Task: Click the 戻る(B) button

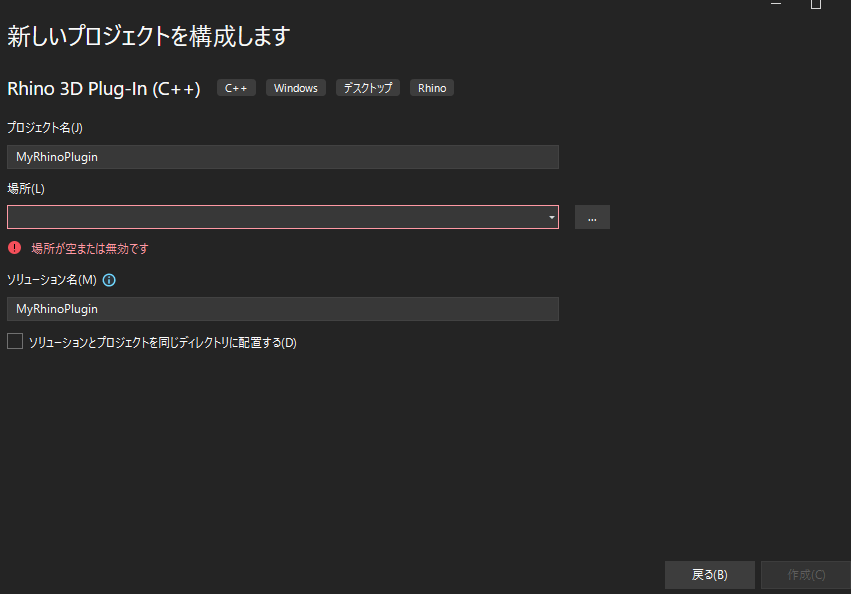Action: [709, 574]
